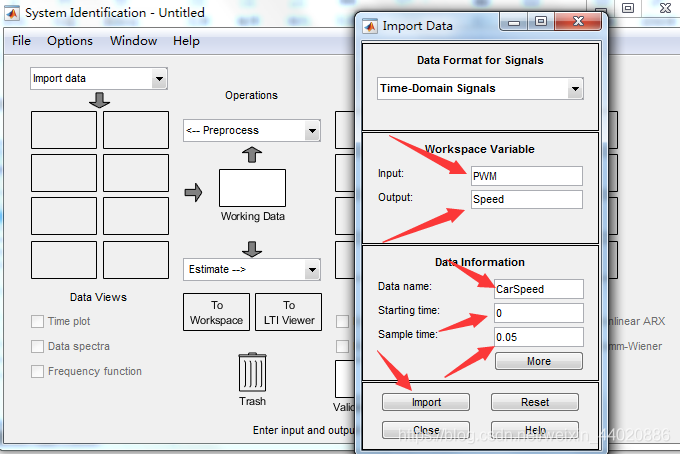
Task: Click the Data name field containing CarSpeed
Action: 539,289
